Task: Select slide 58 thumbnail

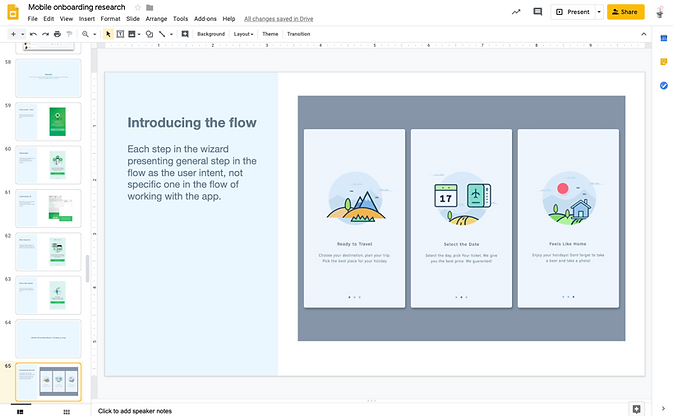Action: coord(48,78)
